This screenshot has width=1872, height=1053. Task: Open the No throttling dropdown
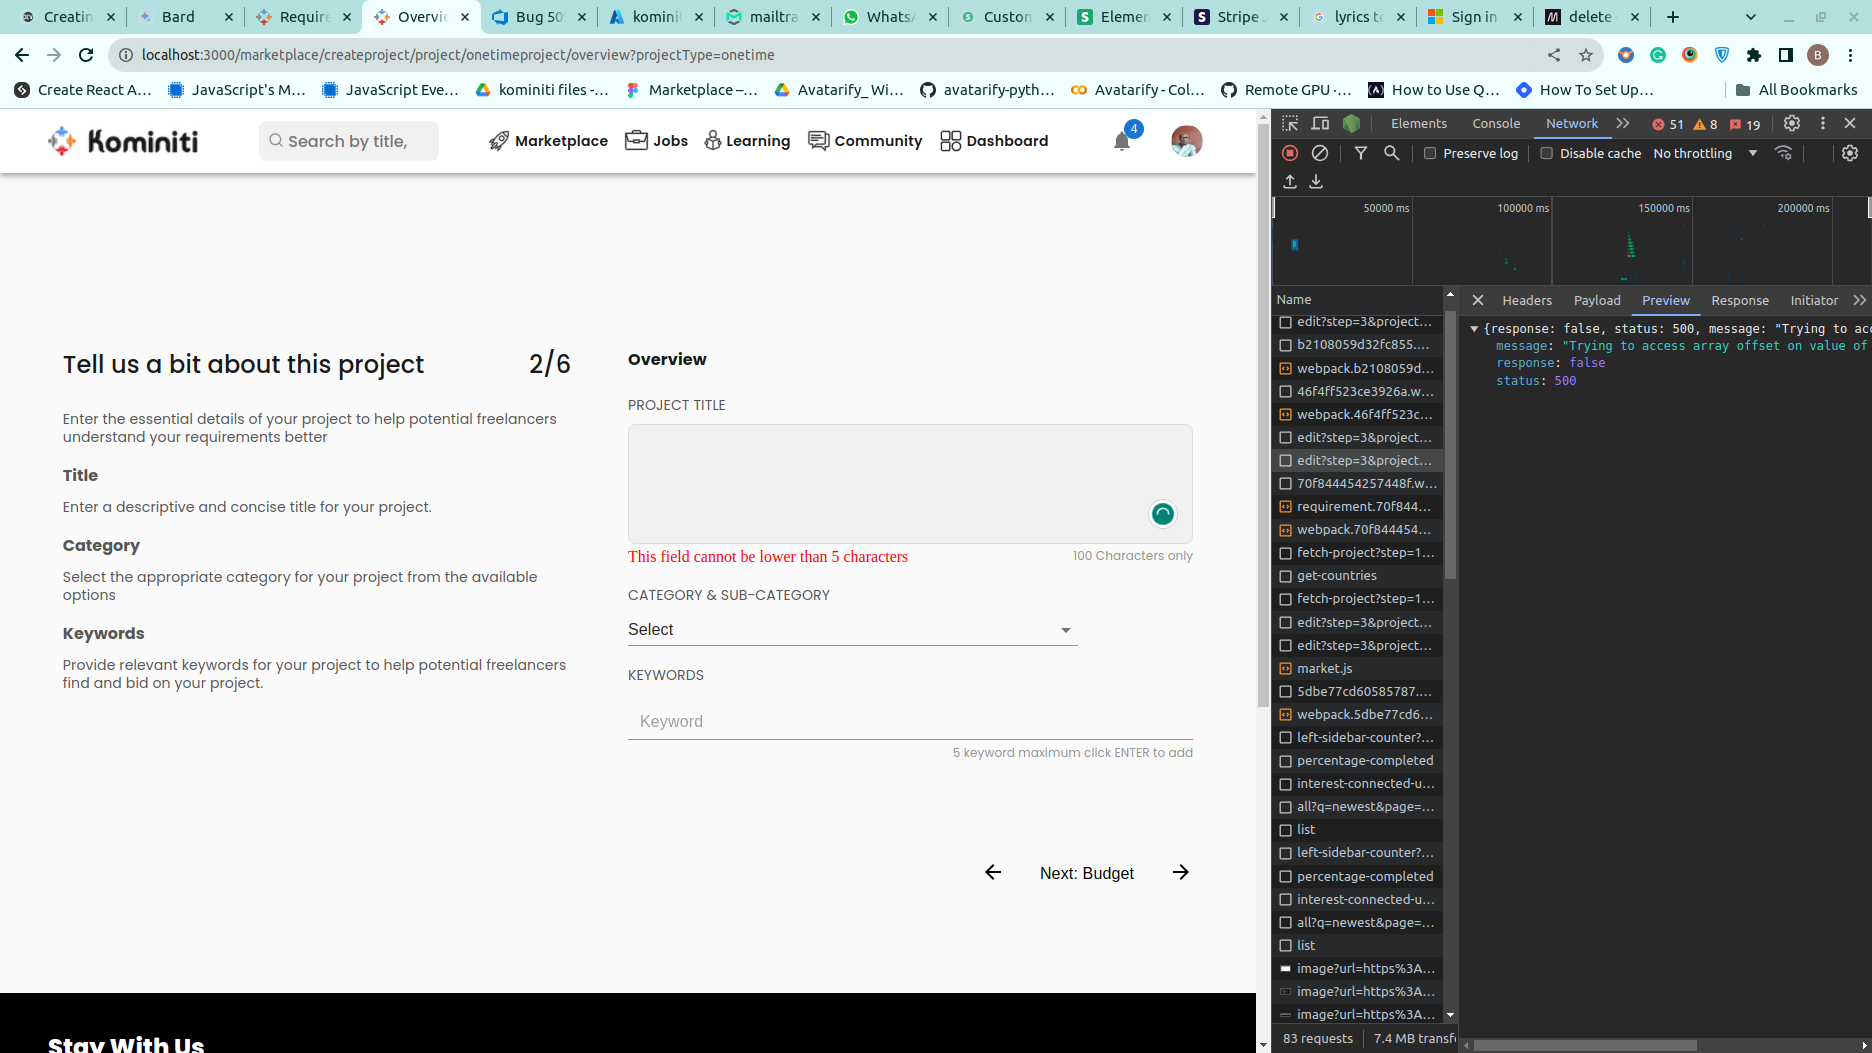coord(1705,153)
